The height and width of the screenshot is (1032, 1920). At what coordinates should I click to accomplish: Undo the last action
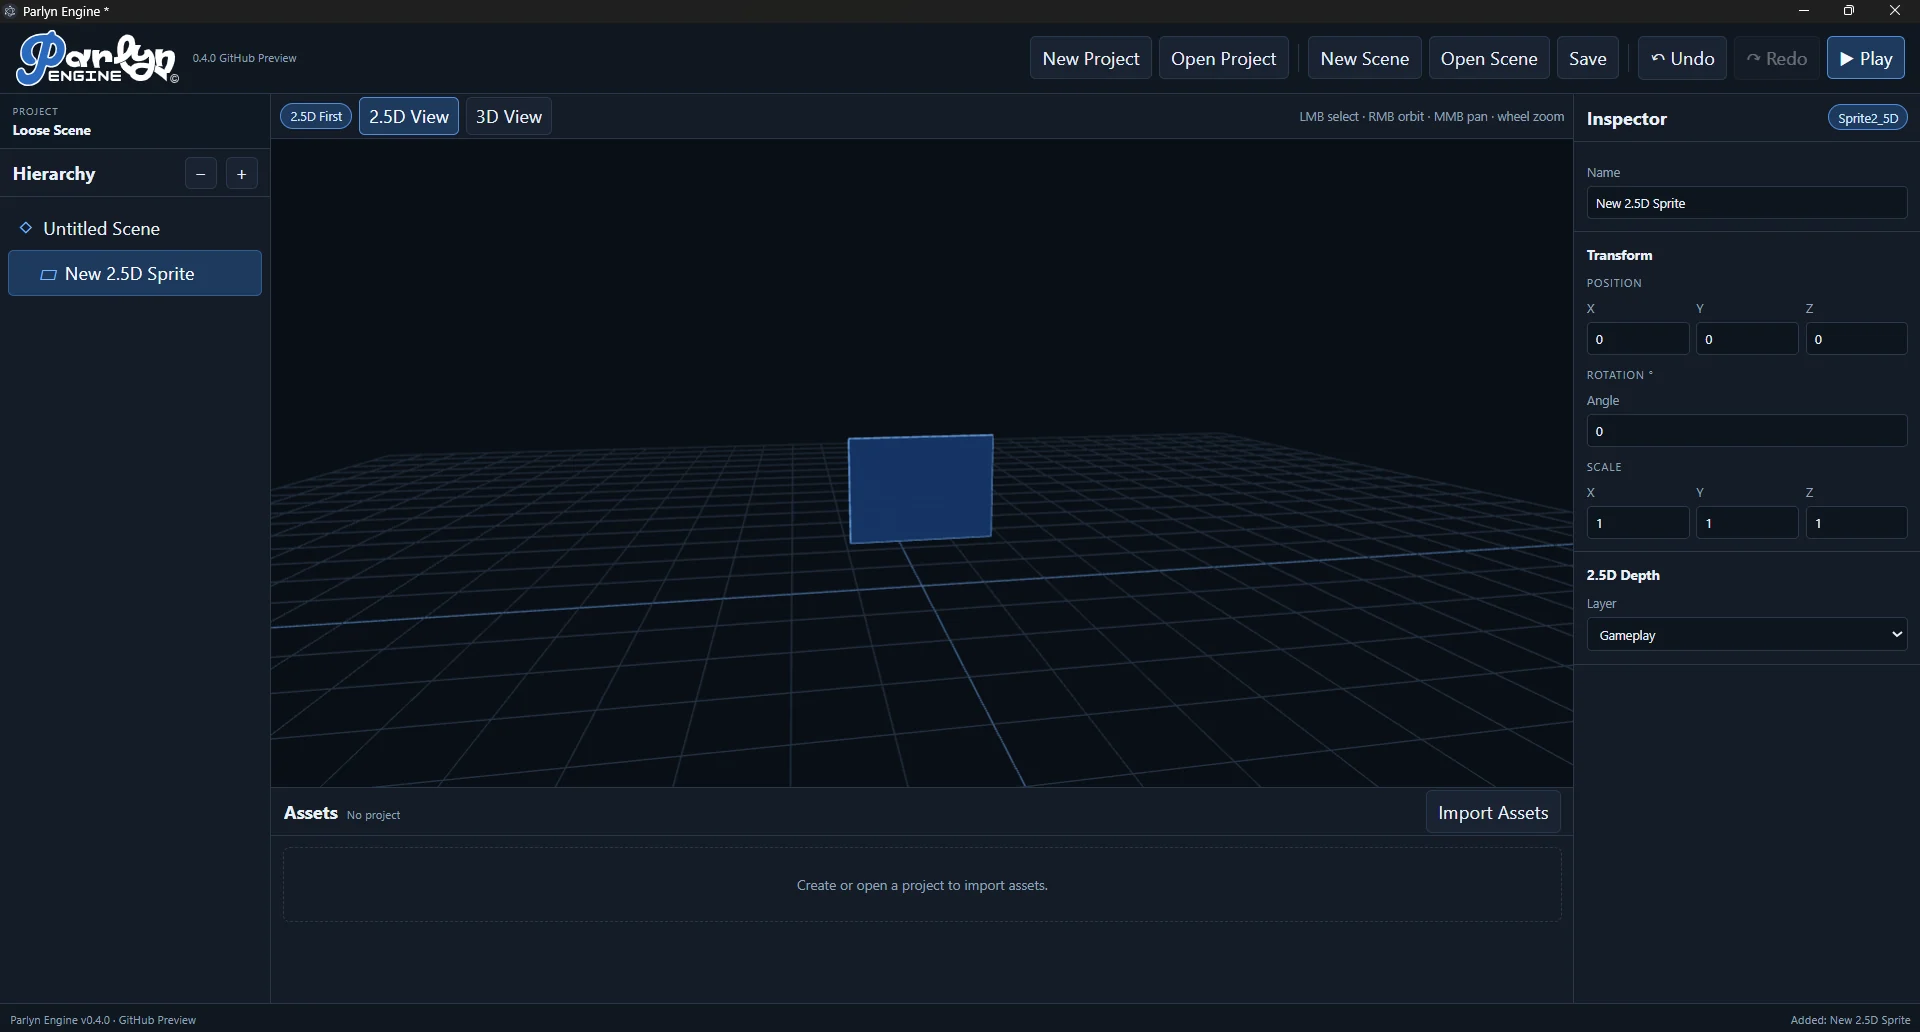(x=1683, y=58)
